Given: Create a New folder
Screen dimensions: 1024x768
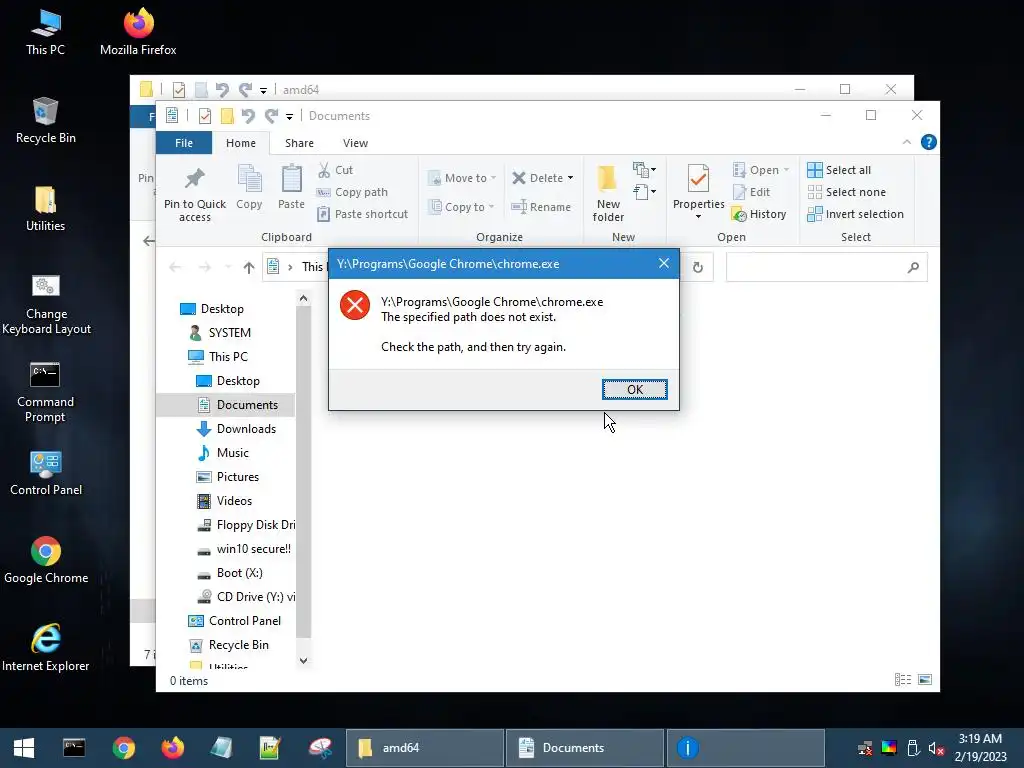Looking at the screenshot, I should (608, 193).
